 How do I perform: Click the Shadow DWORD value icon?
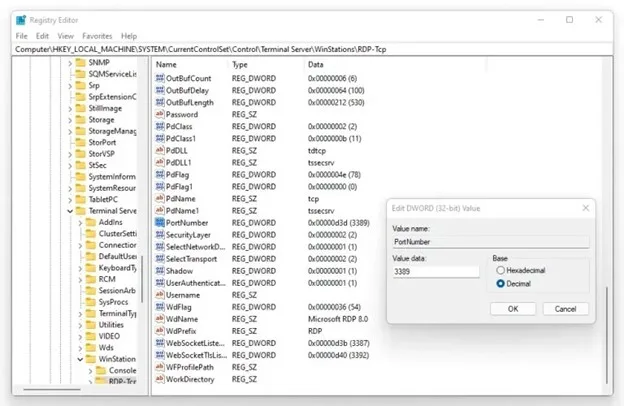click(x=160, y=271)
